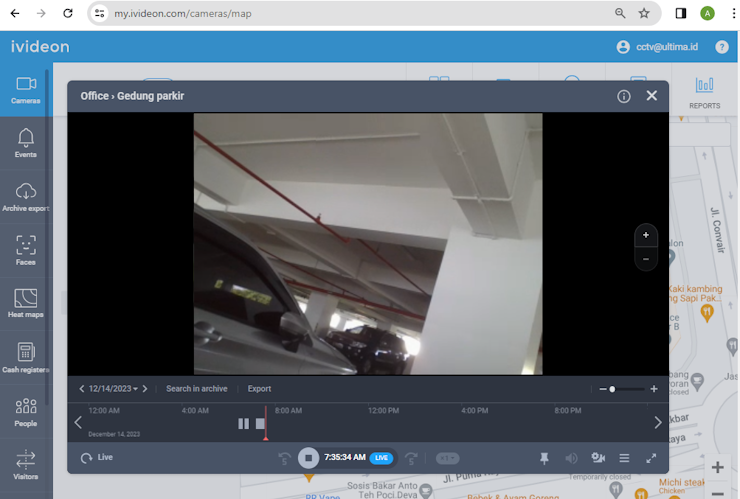740x499 pixels.
Task: Close the Gedung parkir camera player
Action: click(x=652, y=96)
